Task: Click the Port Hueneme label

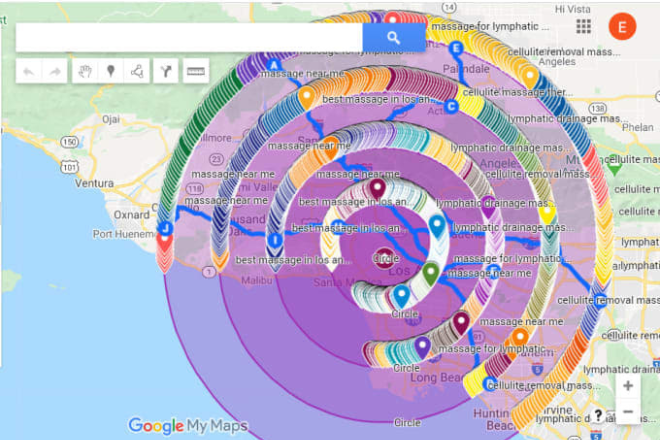Action: click(123, 234)
